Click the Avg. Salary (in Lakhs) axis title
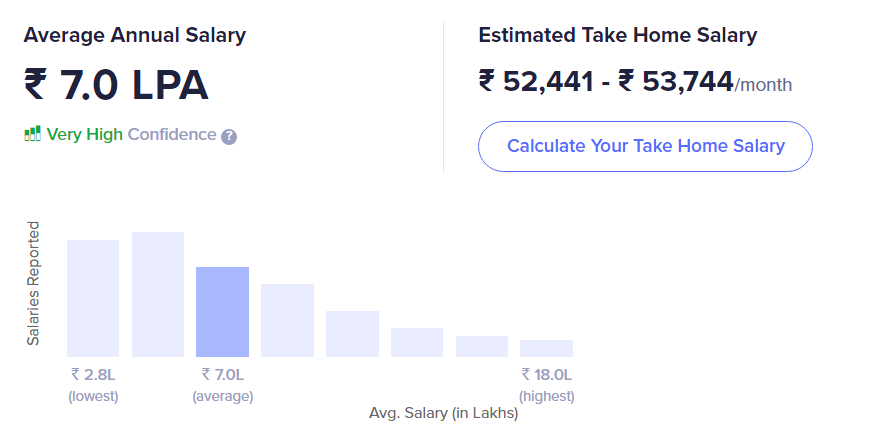 pos(443,413)
